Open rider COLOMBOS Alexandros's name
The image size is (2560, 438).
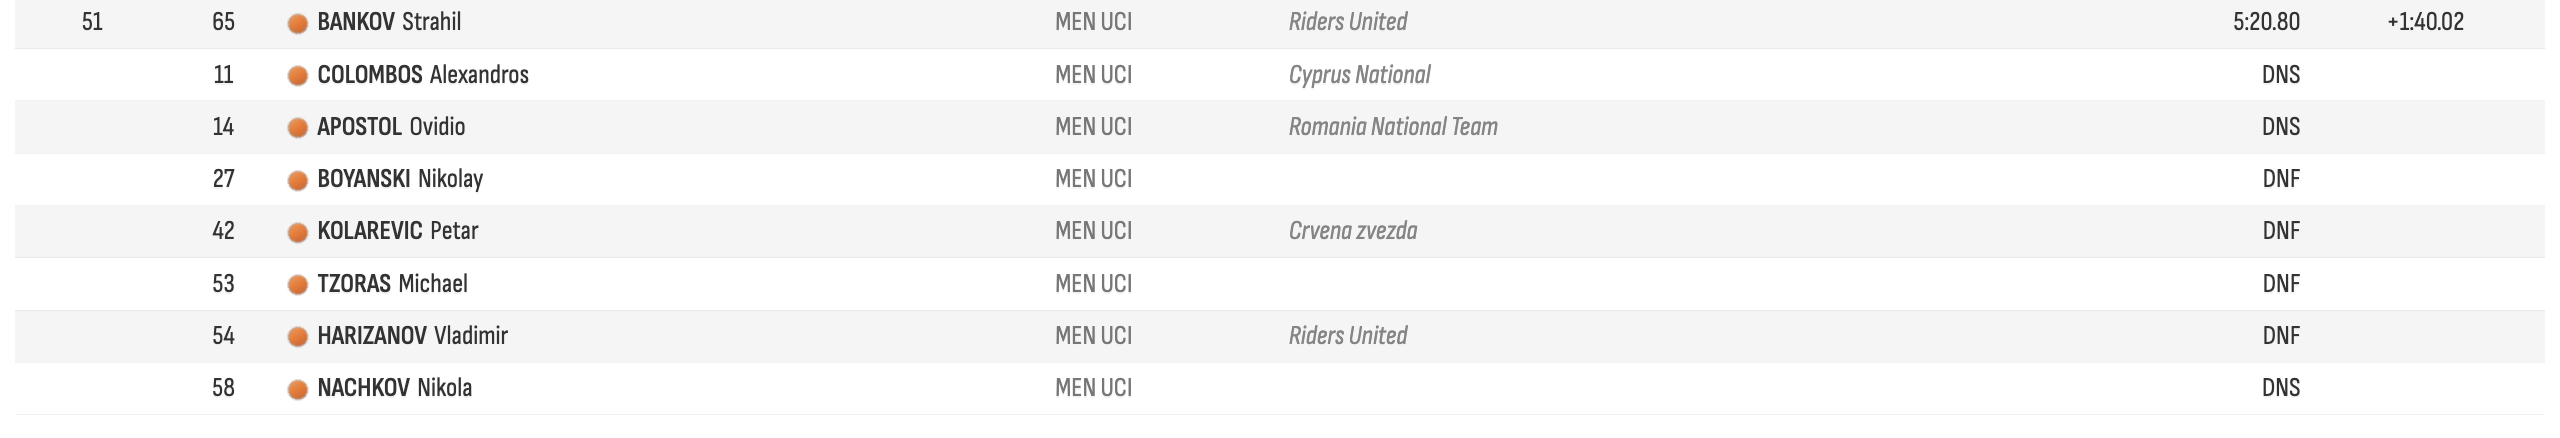tap(423, 75)
